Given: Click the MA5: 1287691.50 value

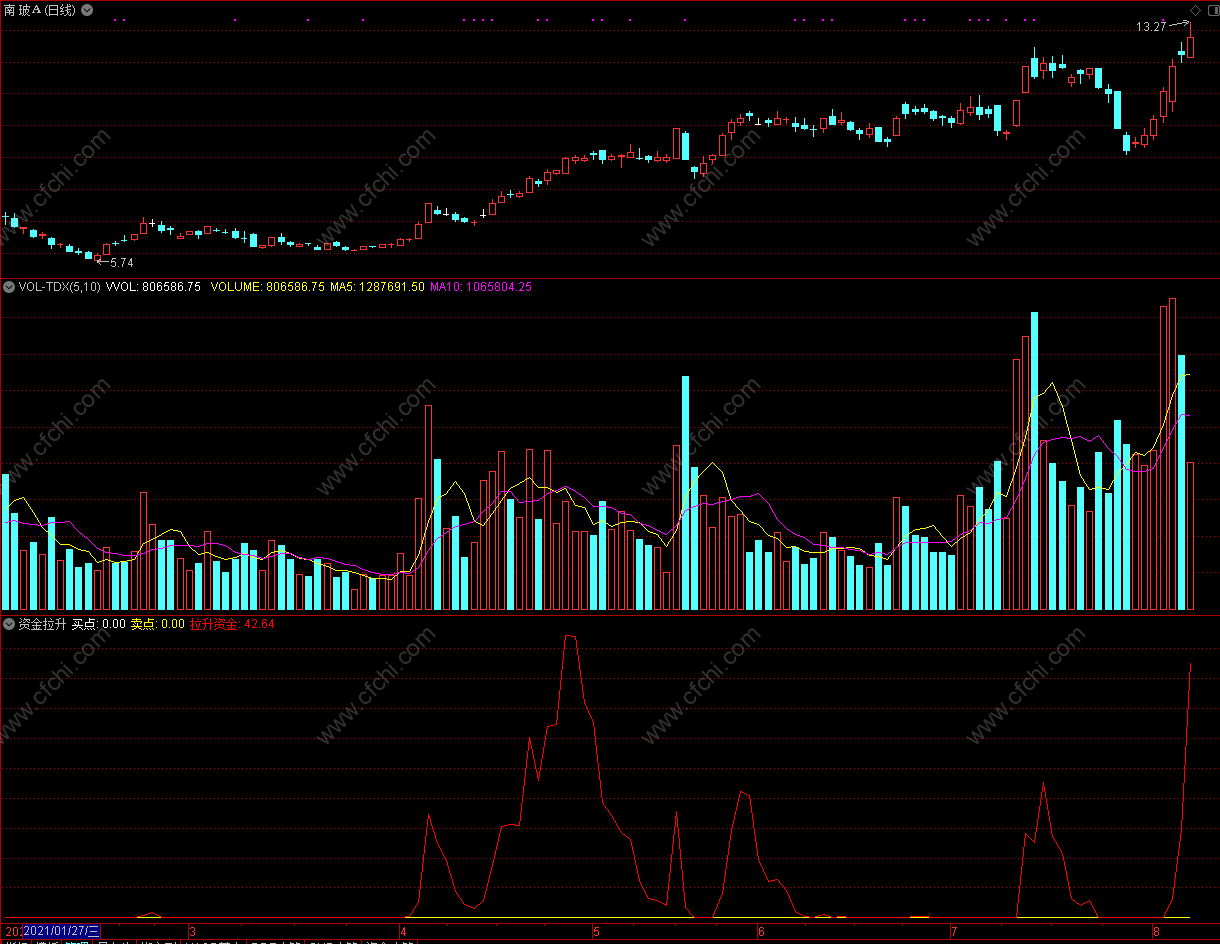Looking at the screenshot, I should (x=377, y=287).
